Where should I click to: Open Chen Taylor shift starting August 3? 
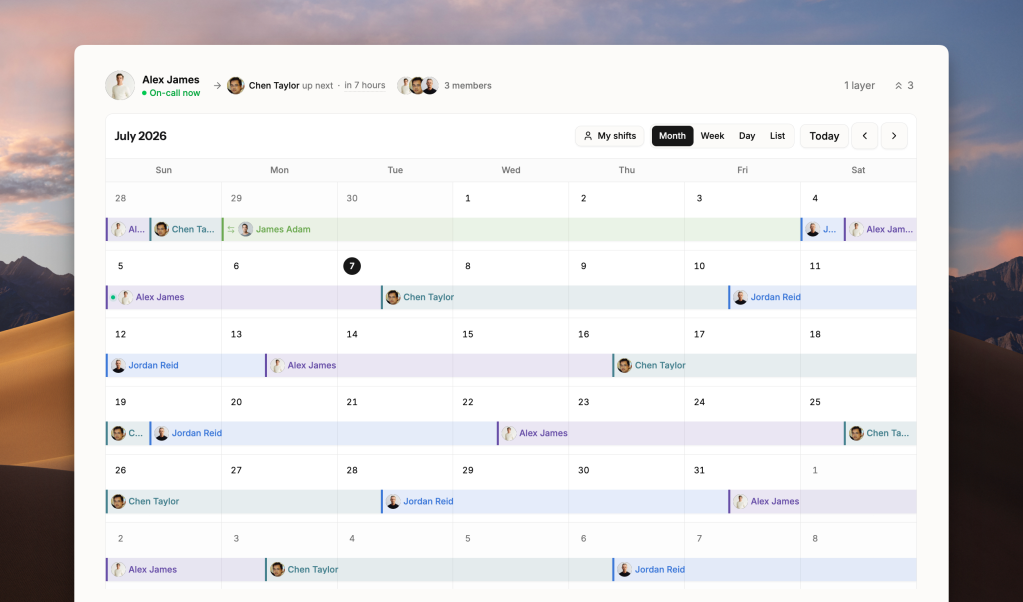[x=438, y=569]
